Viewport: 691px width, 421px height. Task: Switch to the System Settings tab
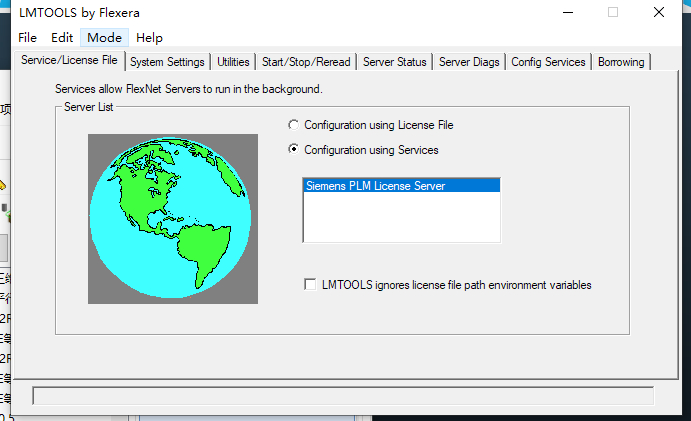167,62
